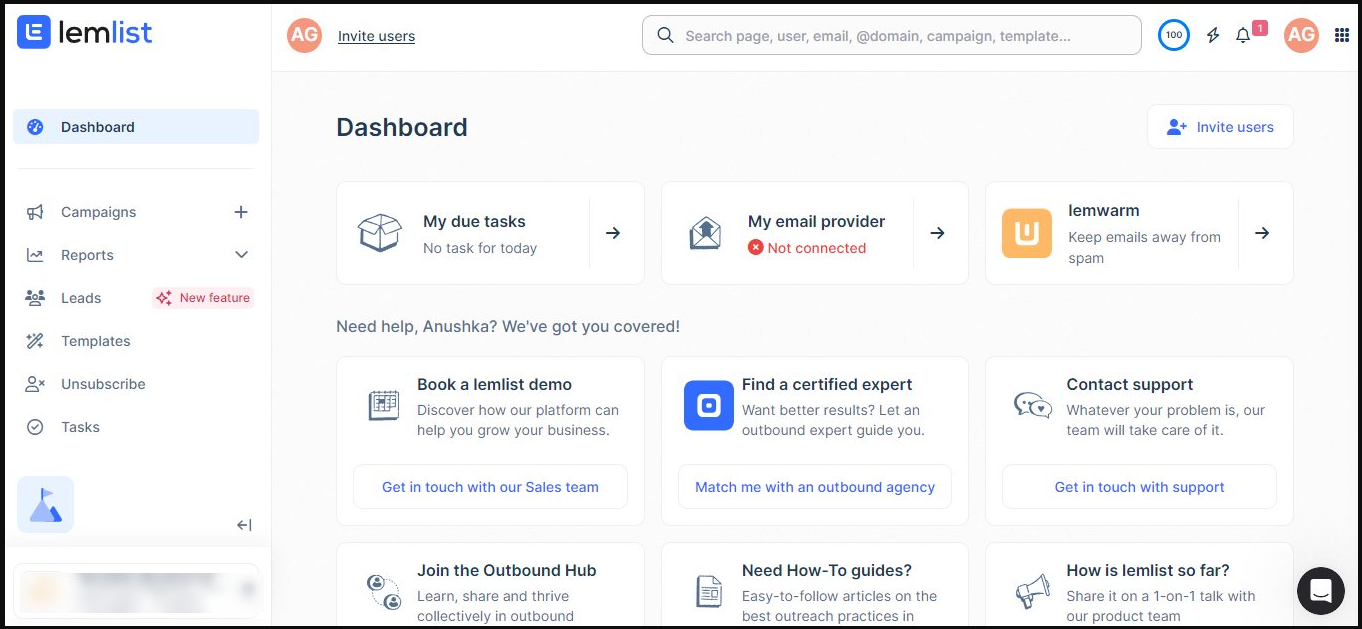Click the Book a lemlist demo calendar icon
Viewport: 1362px width, 629px height.
point(384,405)
